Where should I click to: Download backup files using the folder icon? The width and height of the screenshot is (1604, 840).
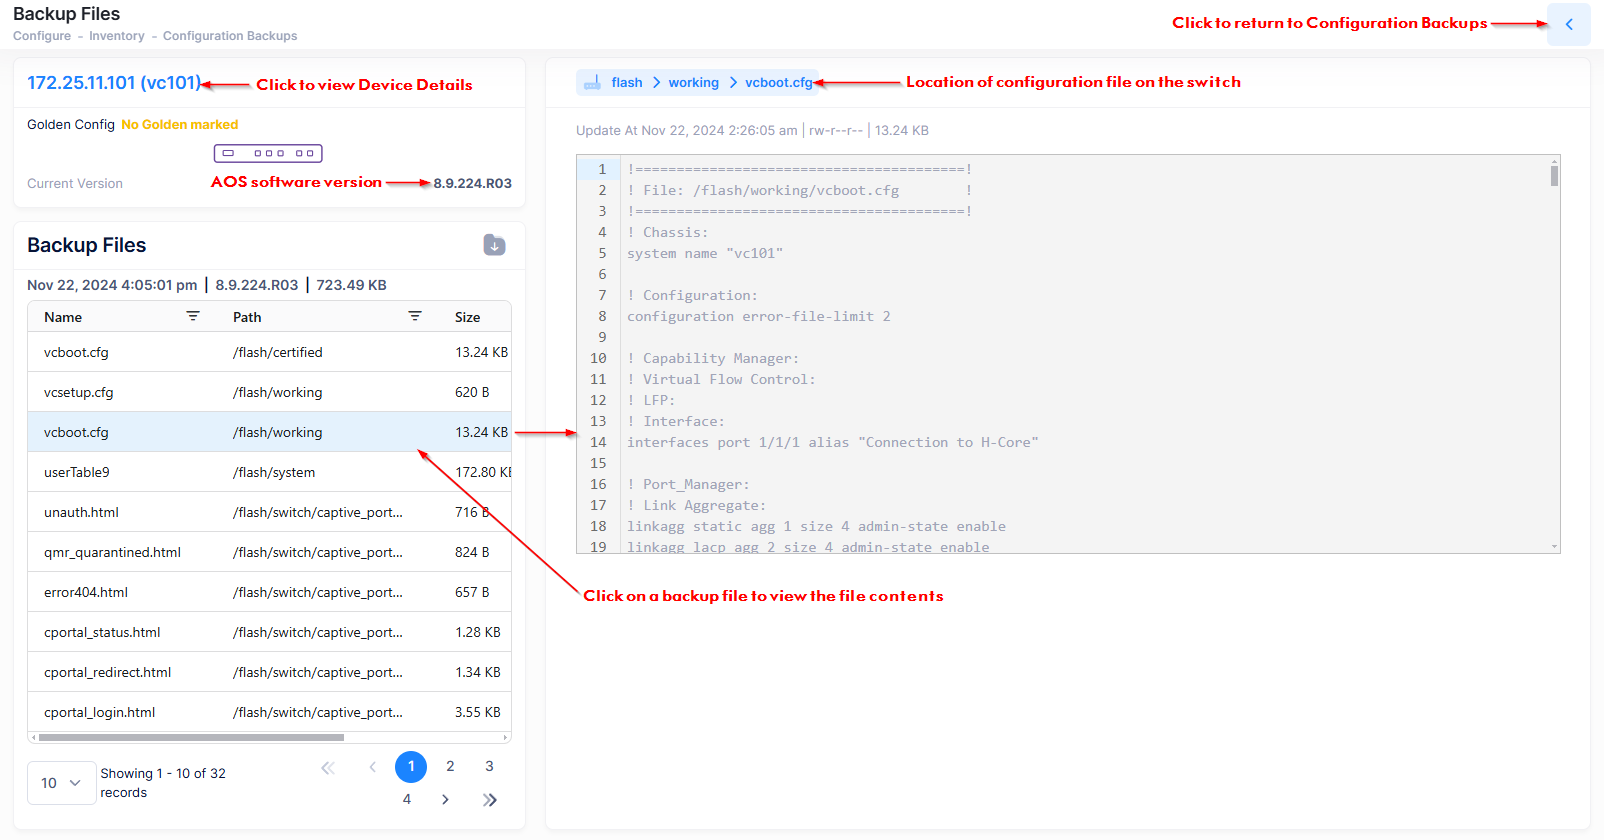click(x=494, y=245)
